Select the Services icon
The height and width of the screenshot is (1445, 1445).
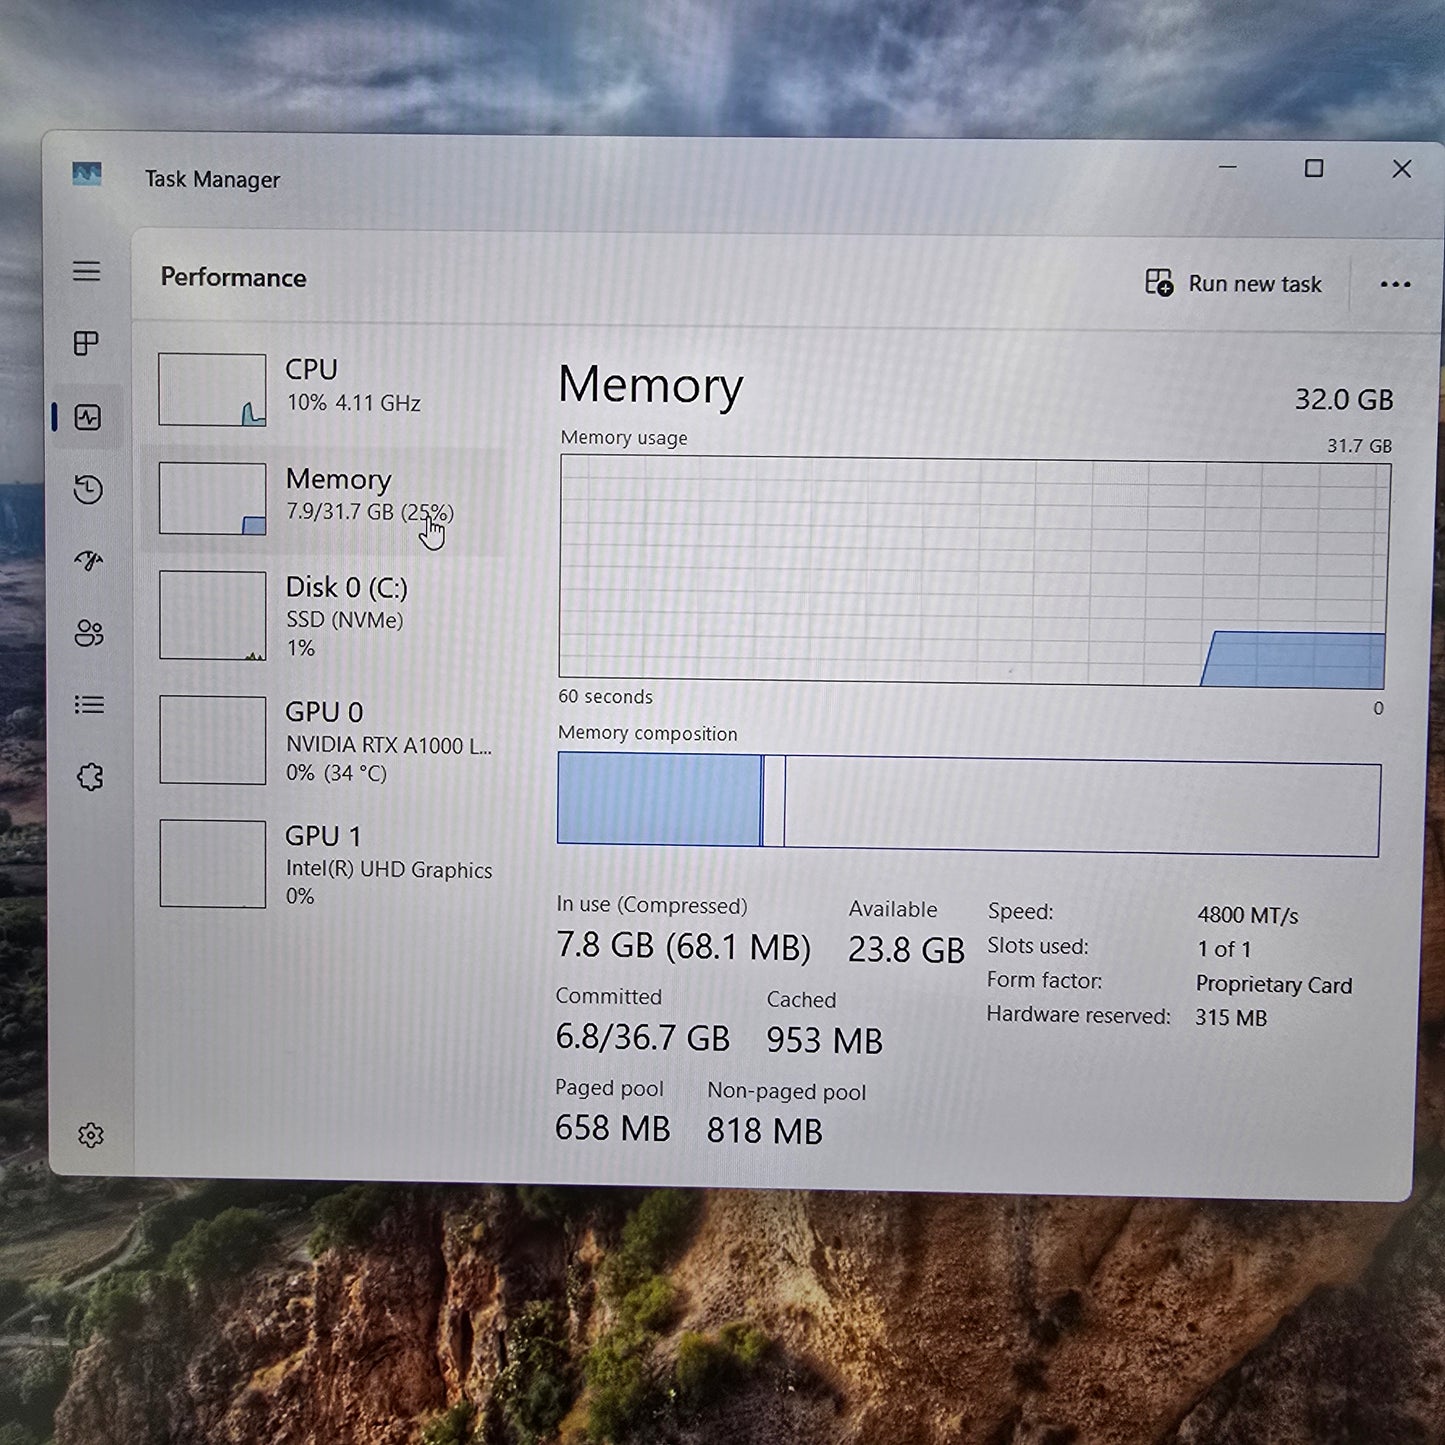88,777
